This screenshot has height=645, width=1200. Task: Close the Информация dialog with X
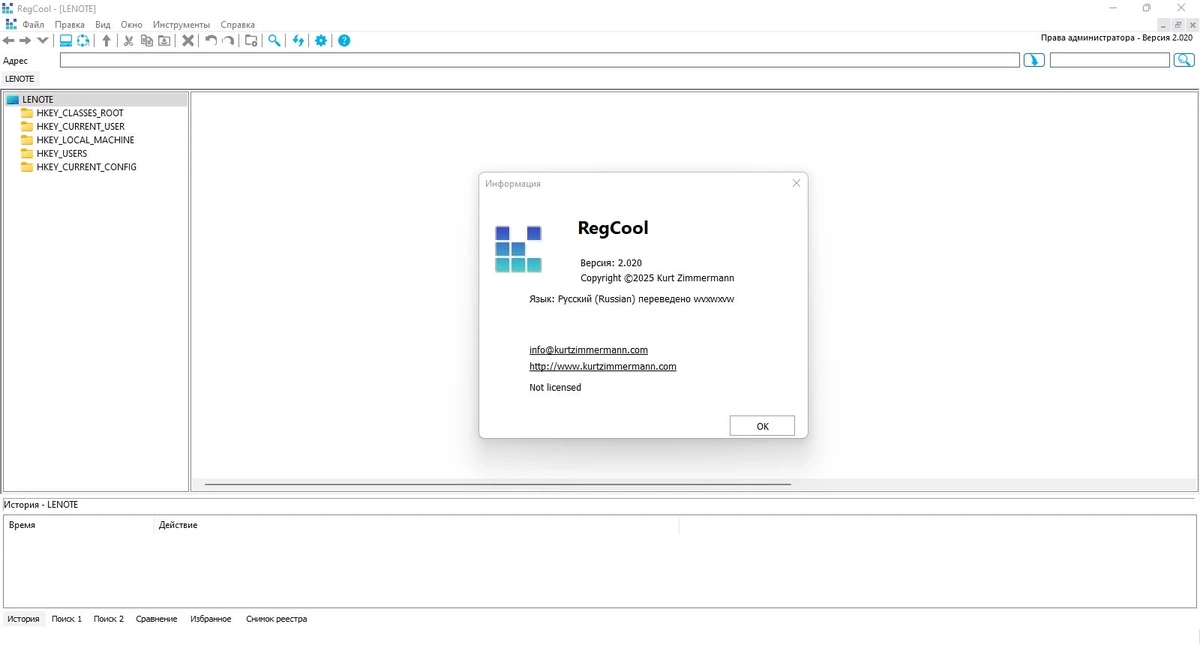coord(796,183)
